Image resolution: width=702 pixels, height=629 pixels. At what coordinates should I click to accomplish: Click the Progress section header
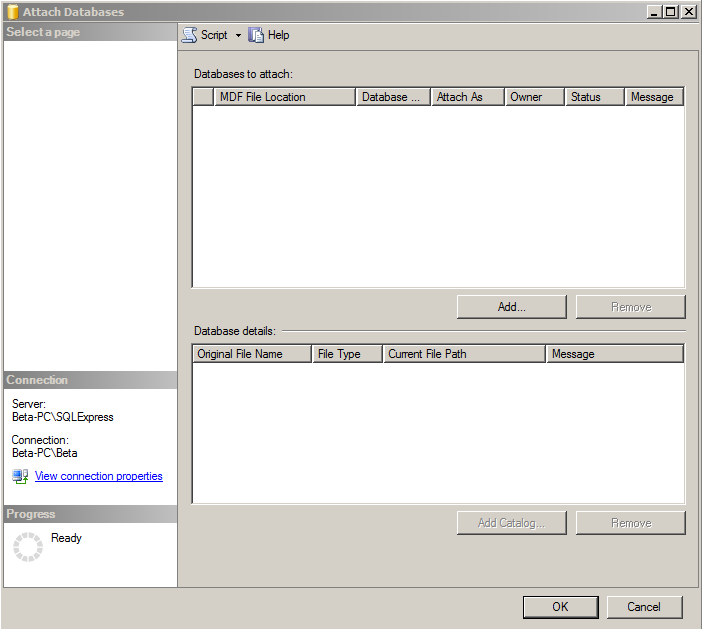(x=90, y=514)
